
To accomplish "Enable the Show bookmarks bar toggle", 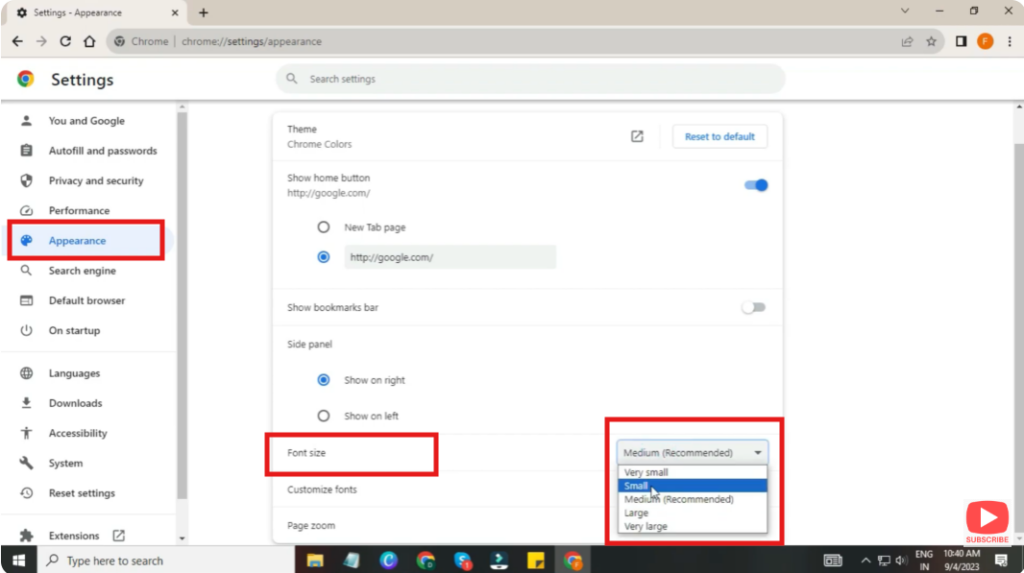I will pos(753,308).
